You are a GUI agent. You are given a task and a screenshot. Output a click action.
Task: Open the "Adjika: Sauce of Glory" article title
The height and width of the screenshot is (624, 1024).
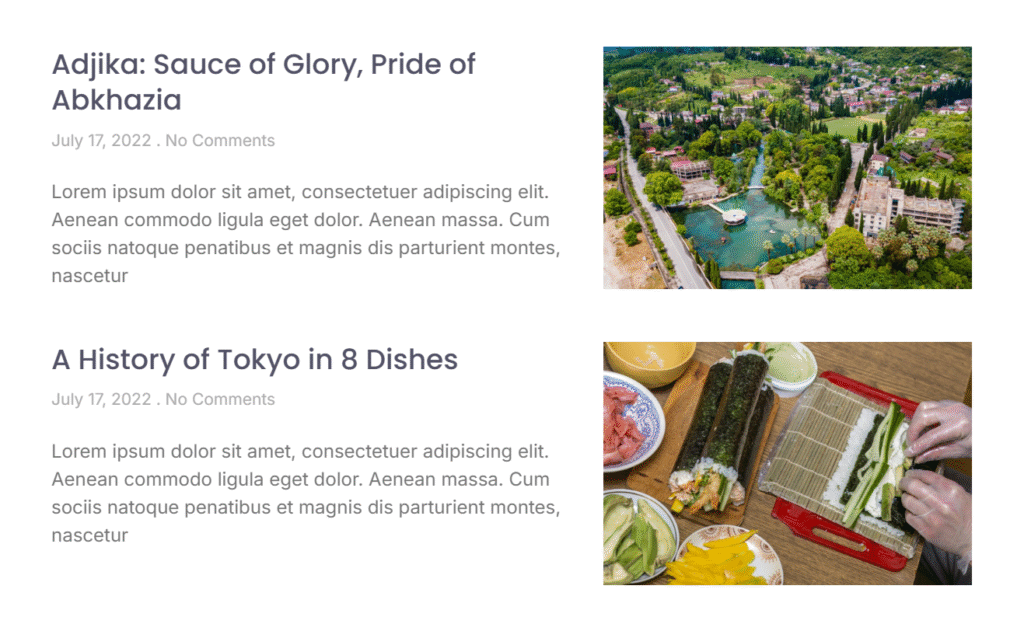click(263, 66)
